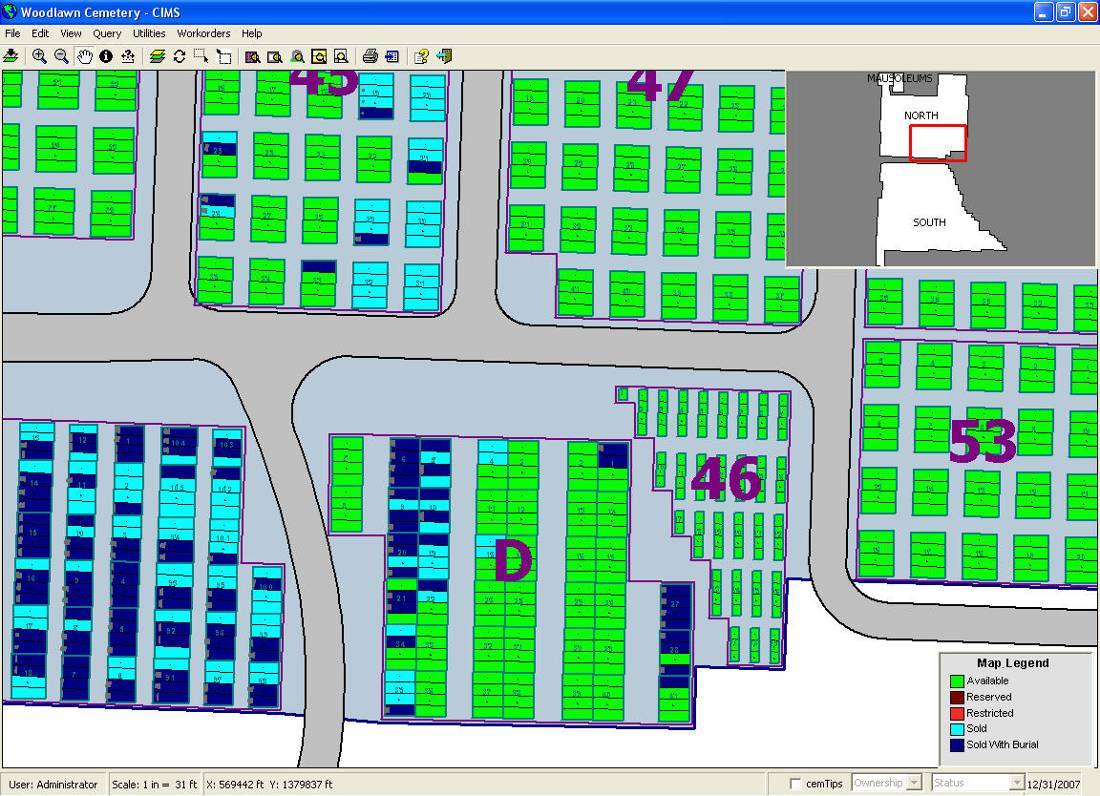Click NORTH area in the overview map
Image resolution: width=1100 pixels, height=796 pixels.
(x=920, y=116)
